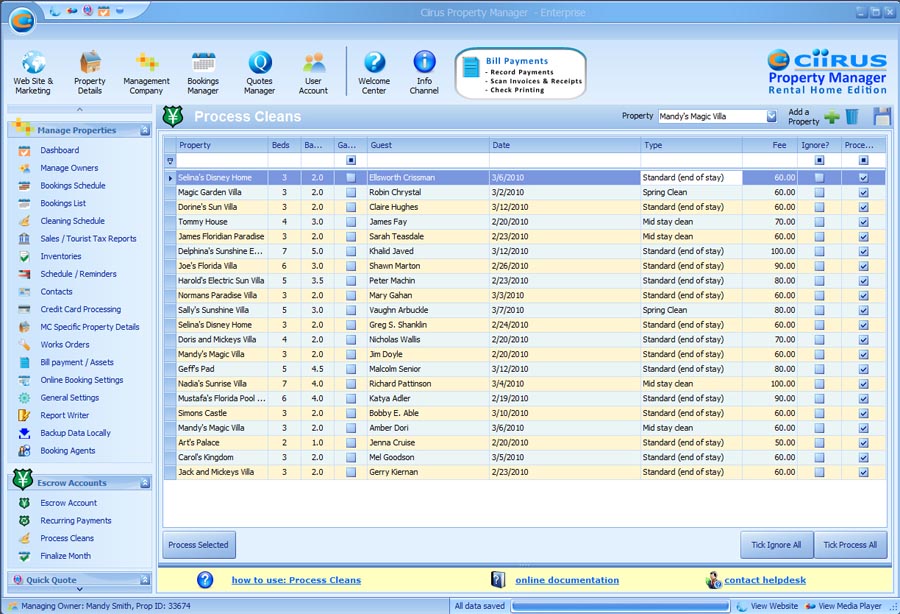Open Cleaning Schedule in sidebar
This screenshot has width=900, height=614.
pyautogui.click(x=72, y=221)
